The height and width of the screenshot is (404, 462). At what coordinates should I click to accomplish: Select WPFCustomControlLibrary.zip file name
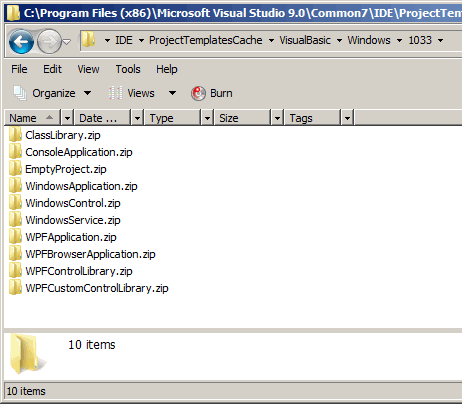pos(97,288)
